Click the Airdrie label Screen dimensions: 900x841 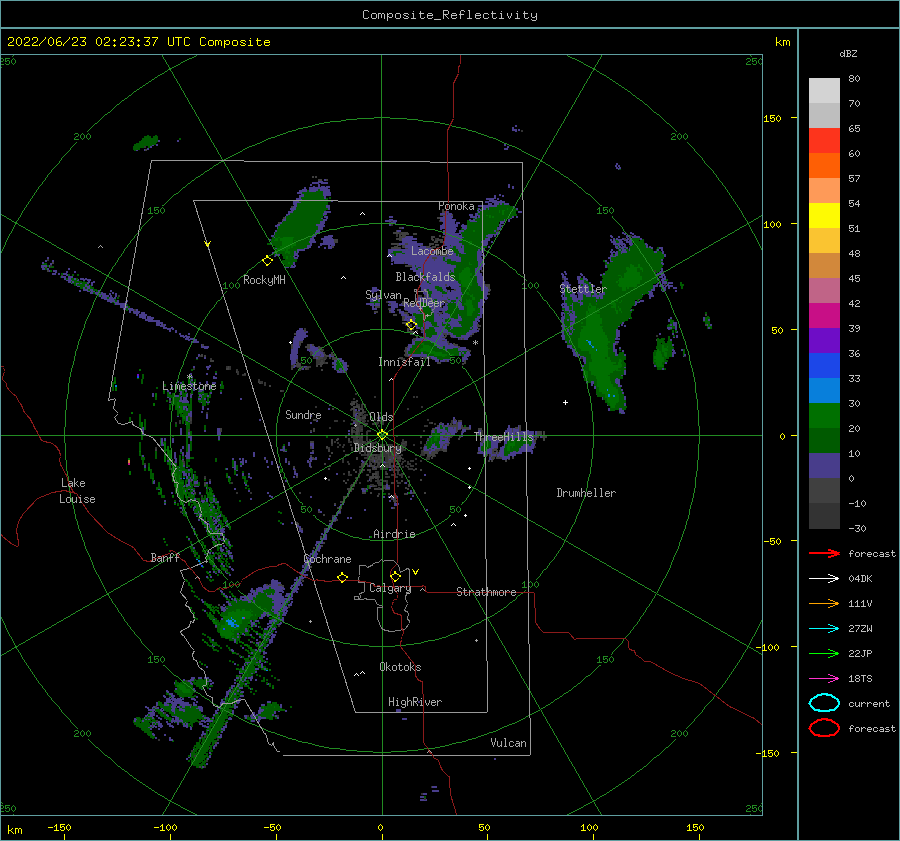pyautogui.click(x=394, y=534)
